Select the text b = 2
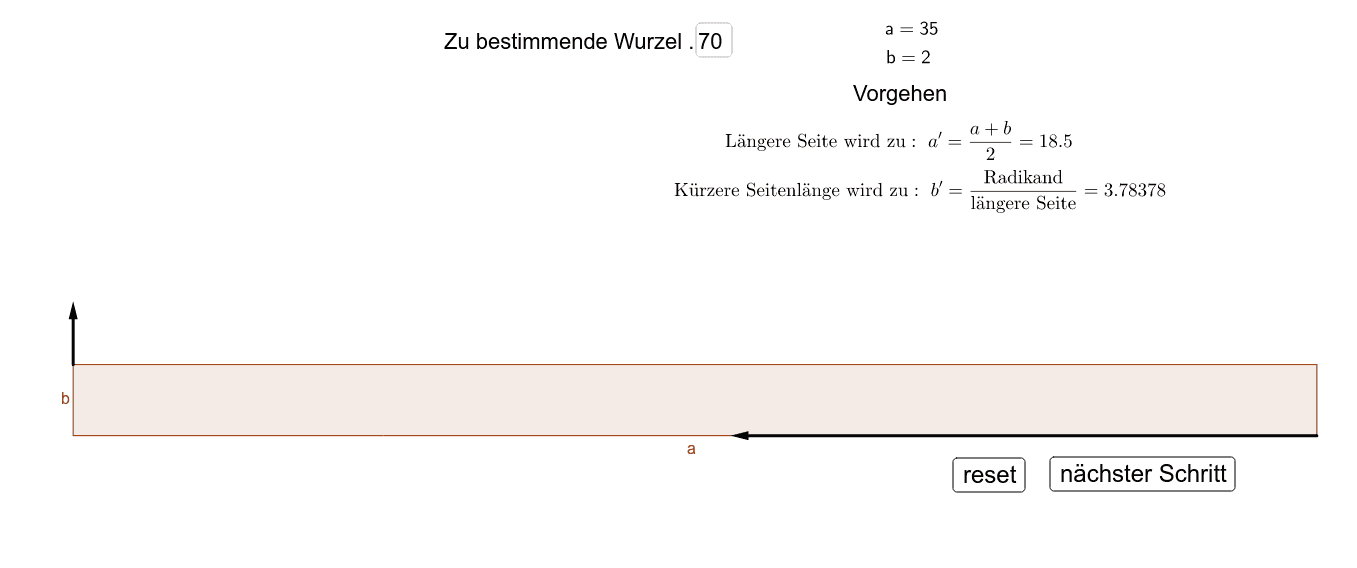This screenshot has width=1357, height=568. [x=908, y=57]
